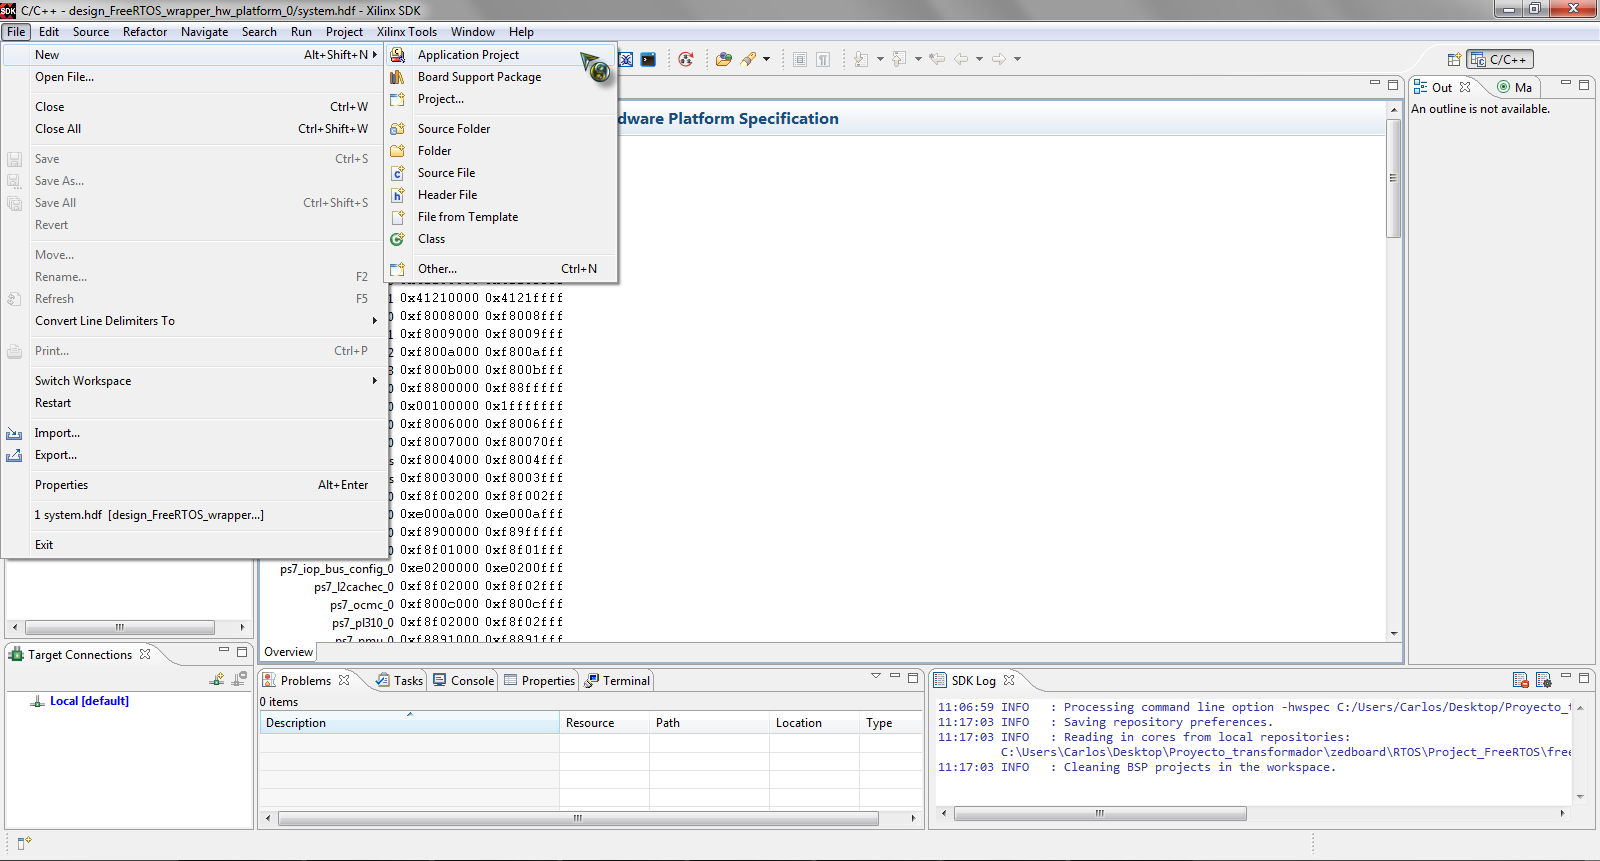This screenshot has width=1600, height=861.
Task: Click the second SDK Log toolbar icon
Action: [x=1543, y=680]
